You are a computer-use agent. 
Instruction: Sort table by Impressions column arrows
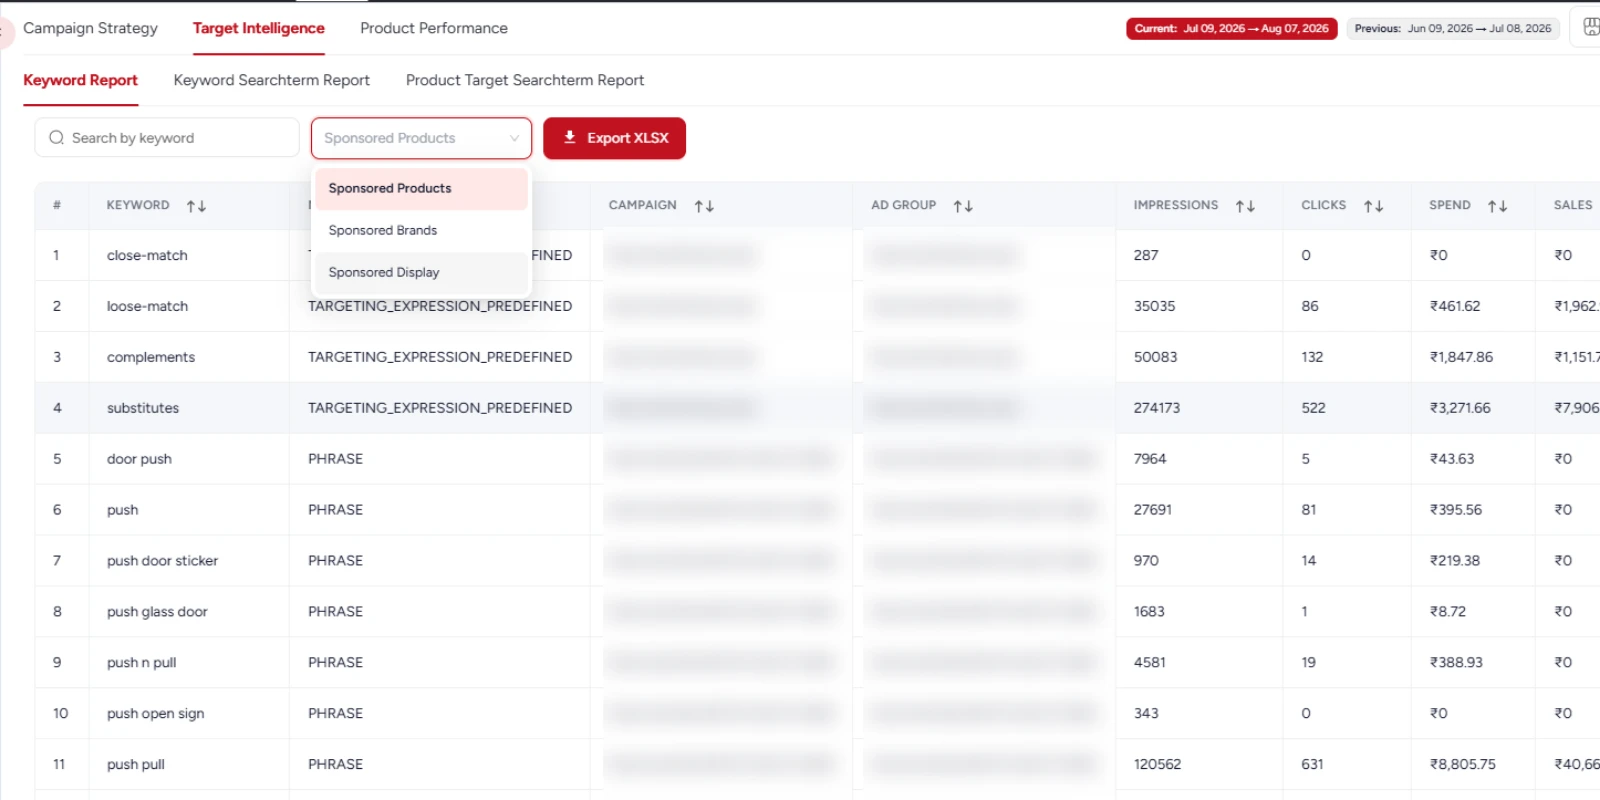point(1245,206)
